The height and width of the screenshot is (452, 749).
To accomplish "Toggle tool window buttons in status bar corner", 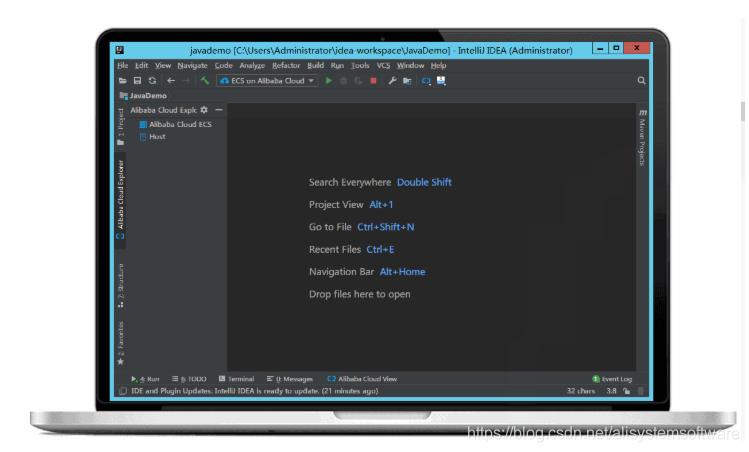I will [123, 391].
